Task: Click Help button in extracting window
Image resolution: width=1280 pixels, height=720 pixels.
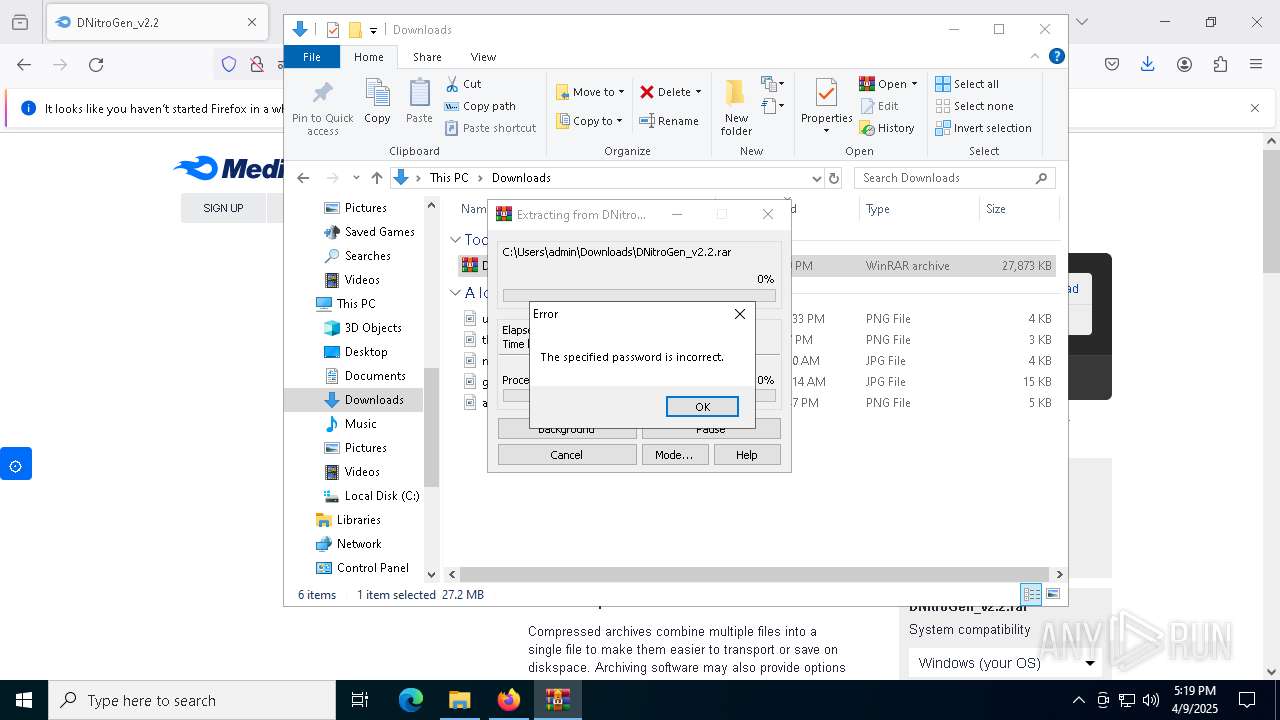Action: tap(747, 454)
